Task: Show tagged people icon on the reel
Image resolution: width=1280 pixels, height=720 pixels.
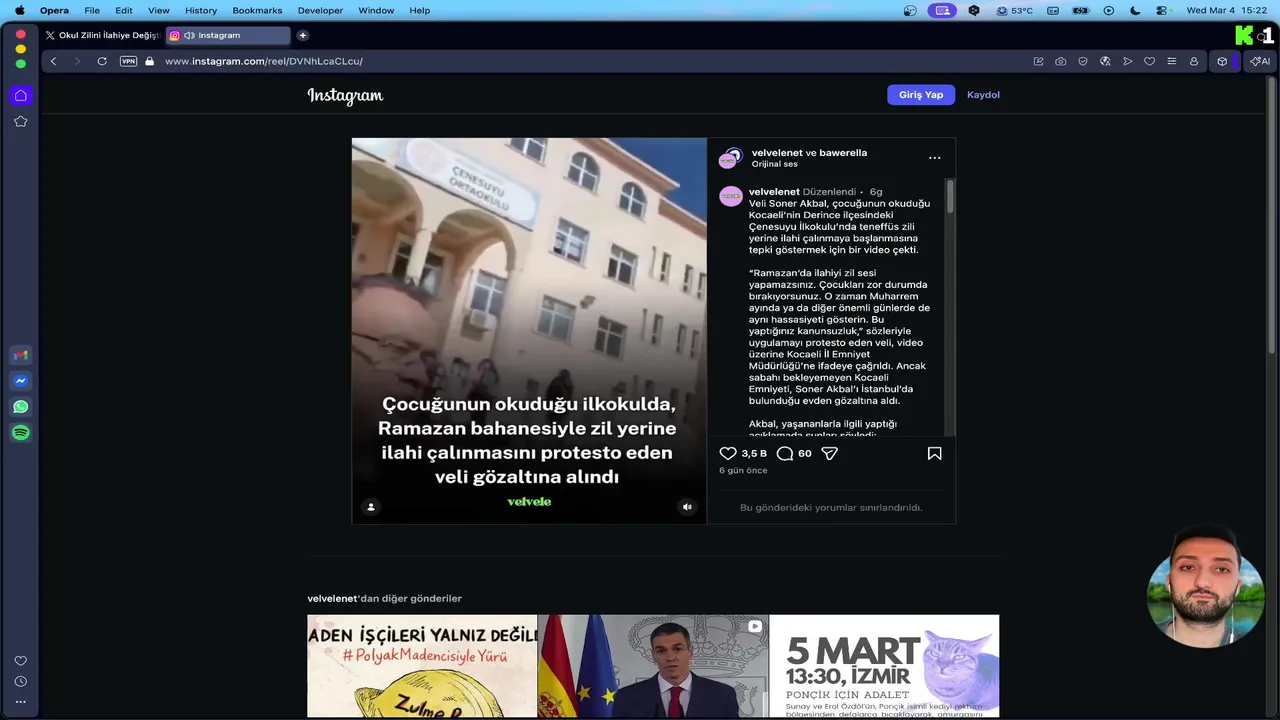Action: point(371,507)
